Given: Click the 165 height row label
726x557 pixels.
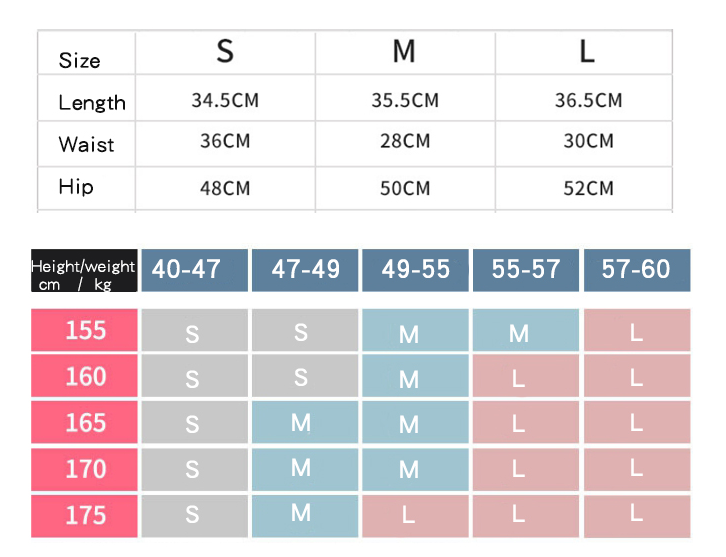Looking at the screenshot, I should click(x=85, y=422).
